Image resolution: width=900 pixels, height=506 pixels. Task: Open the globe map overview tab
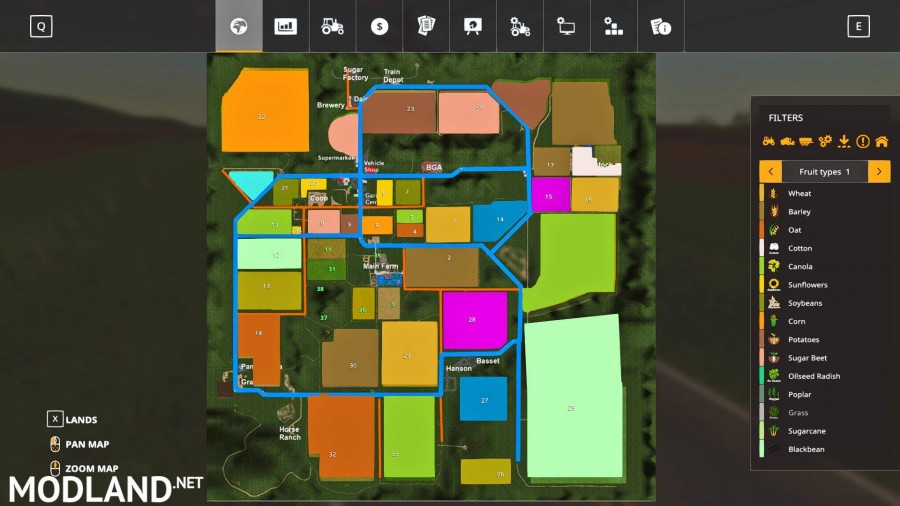tap(239, 26)
